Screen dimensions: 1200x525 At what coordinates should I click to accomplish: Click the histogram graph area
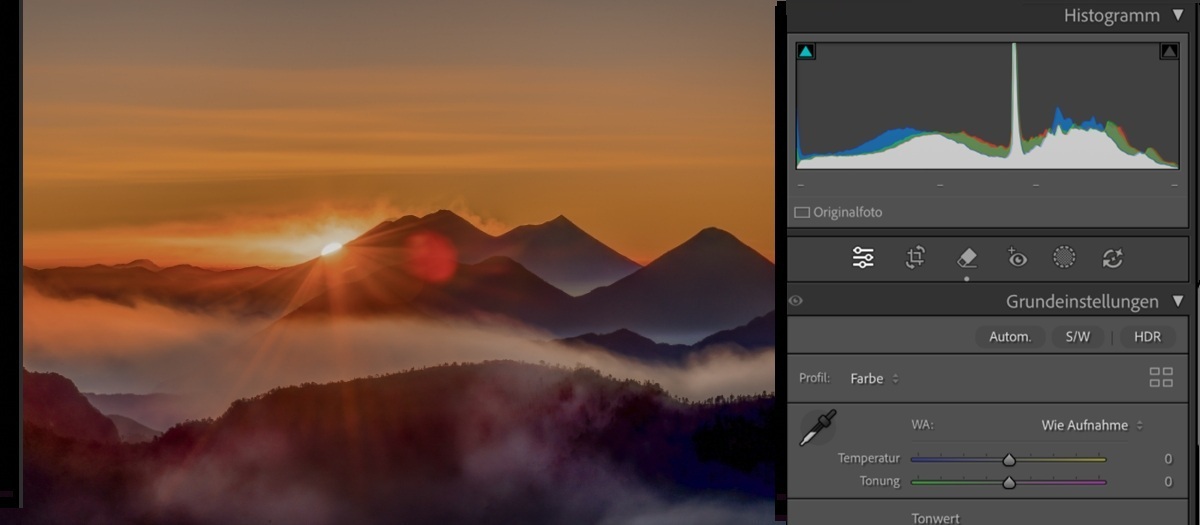[988, 105]
